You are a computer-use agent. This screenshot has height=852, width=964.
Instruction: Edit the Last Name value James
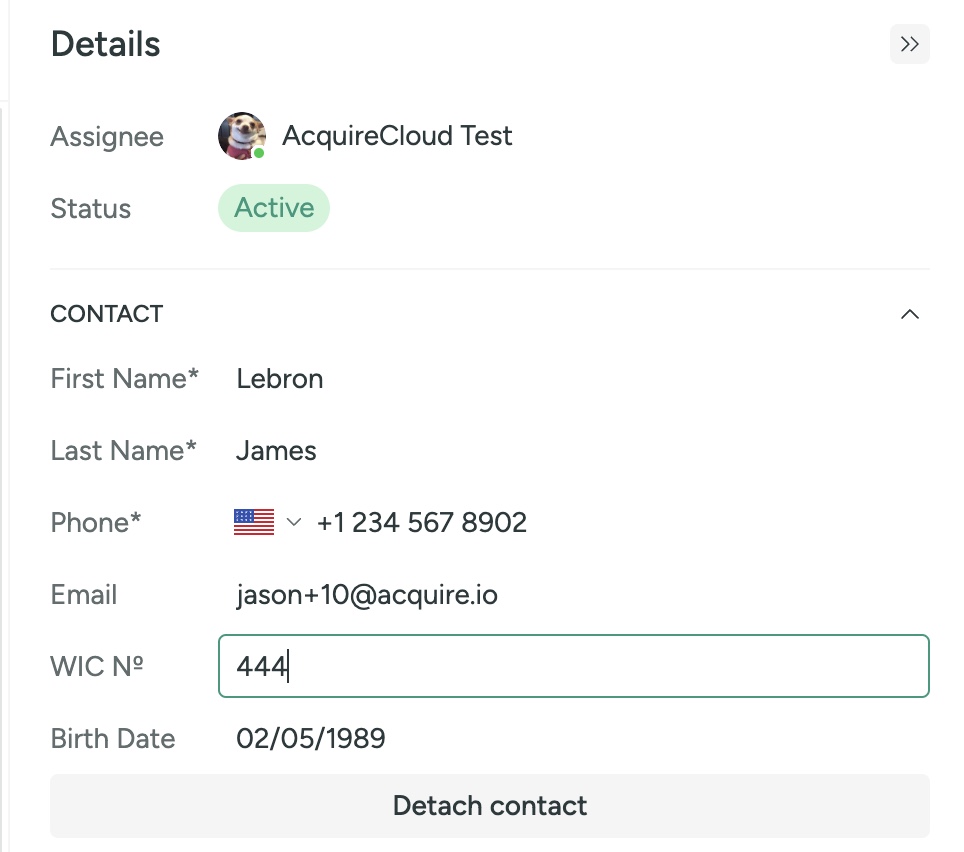coord(276,451)
